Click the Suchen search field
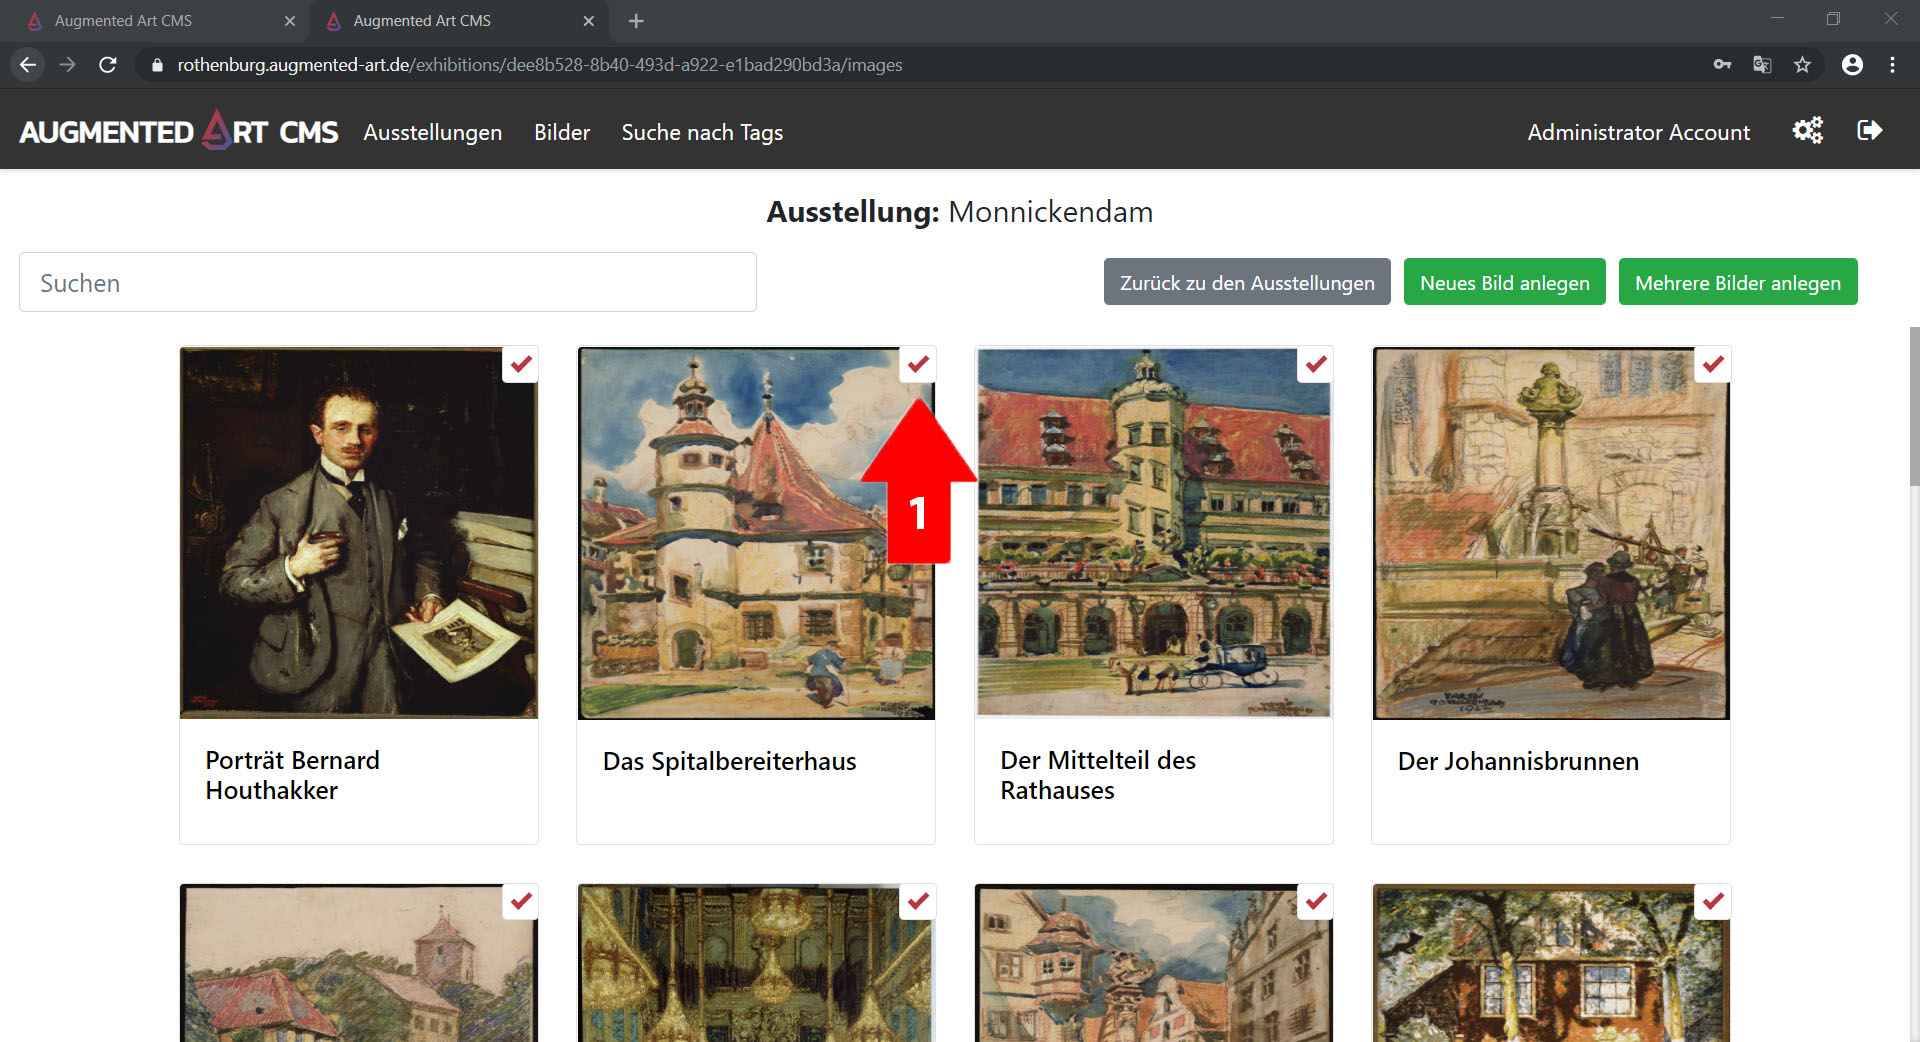This screenshot has width=1920, height=1042. tap(388, 282)
